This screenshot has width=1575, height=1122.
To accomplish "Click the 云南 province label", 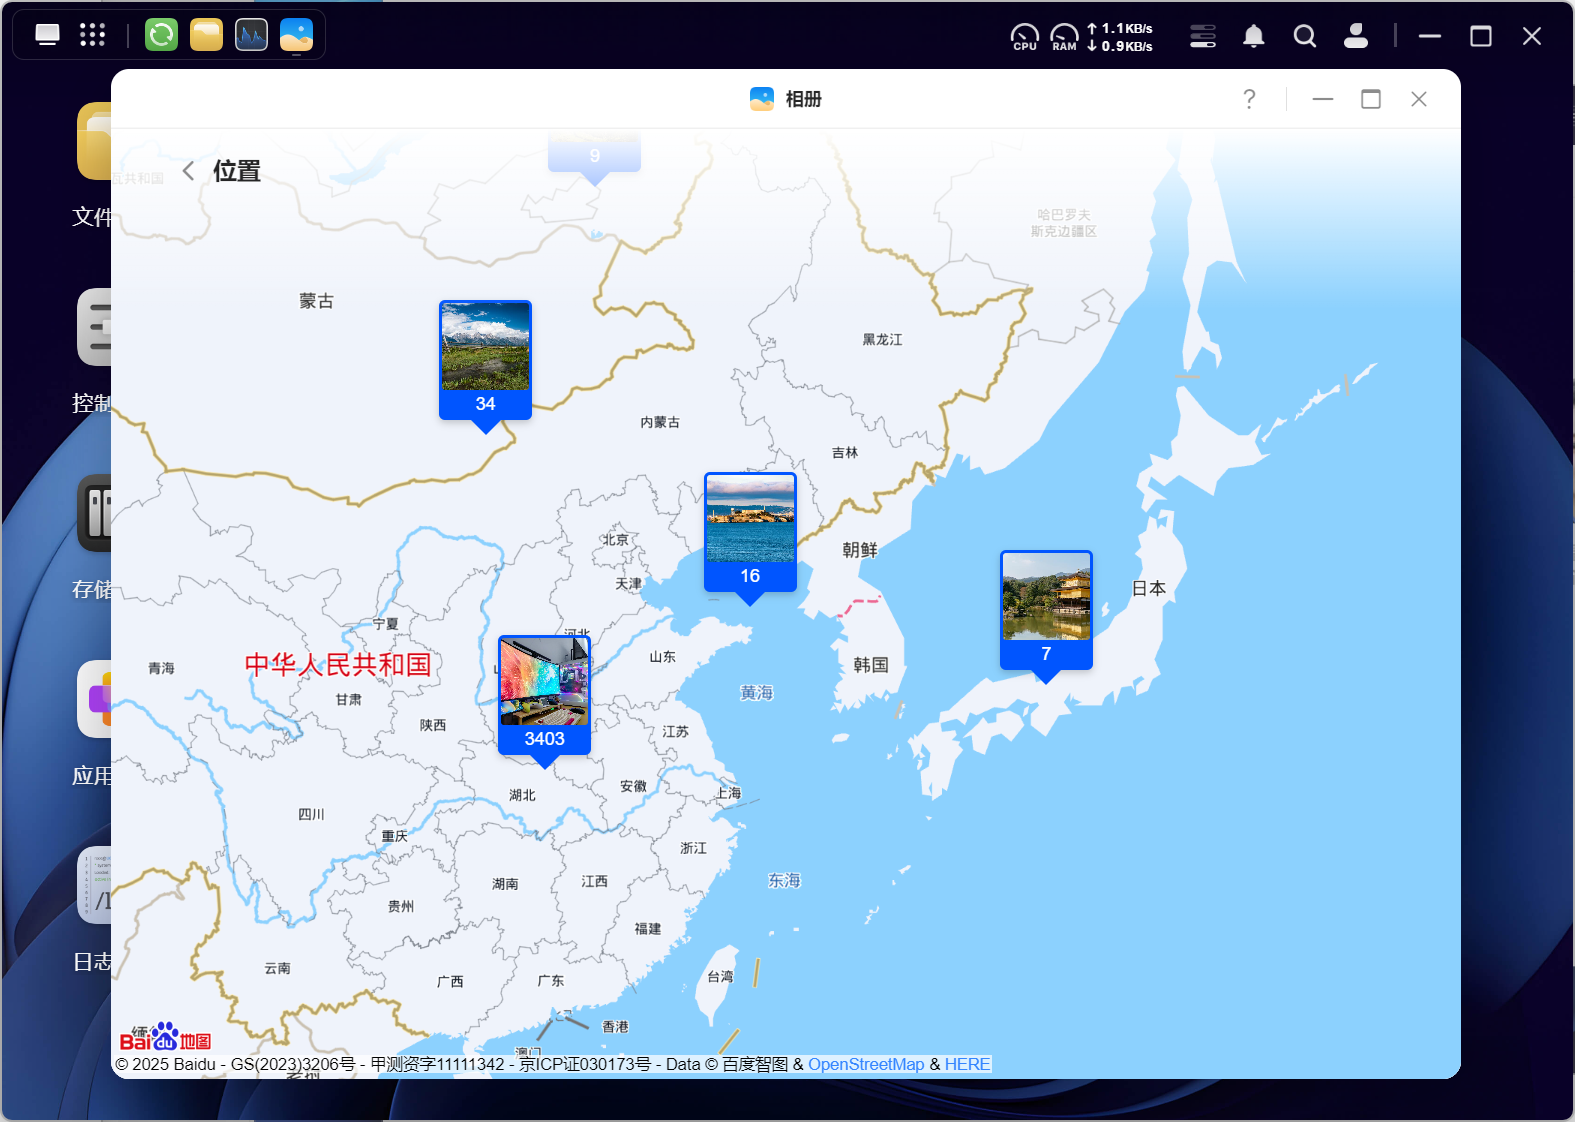I will coord(277,969).
